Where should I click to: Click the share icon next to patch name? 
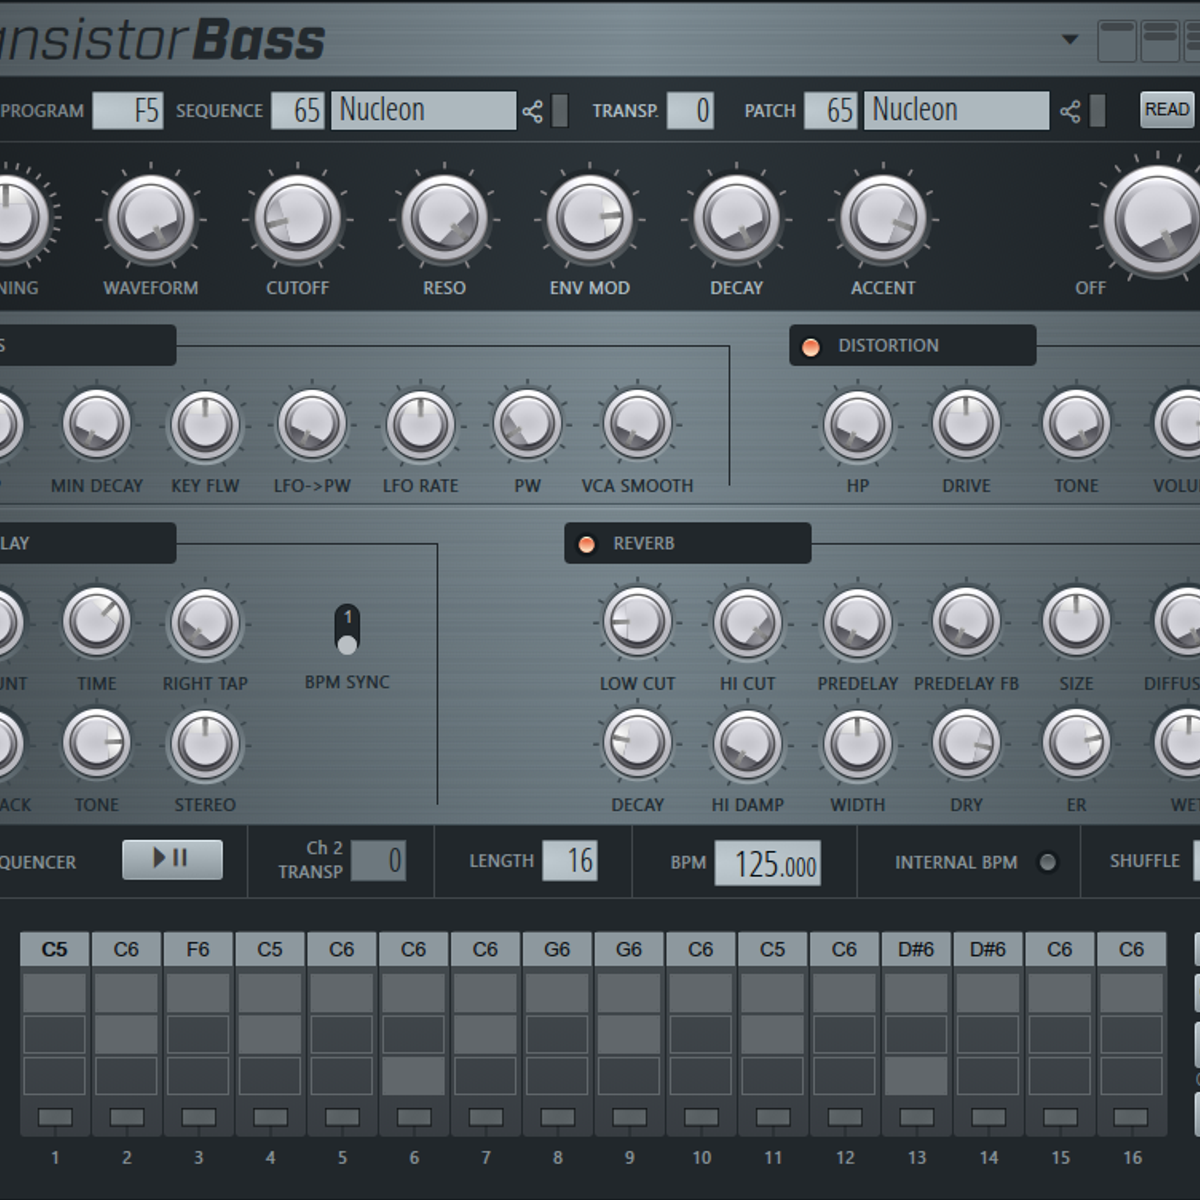click(x=1070, y=111)
